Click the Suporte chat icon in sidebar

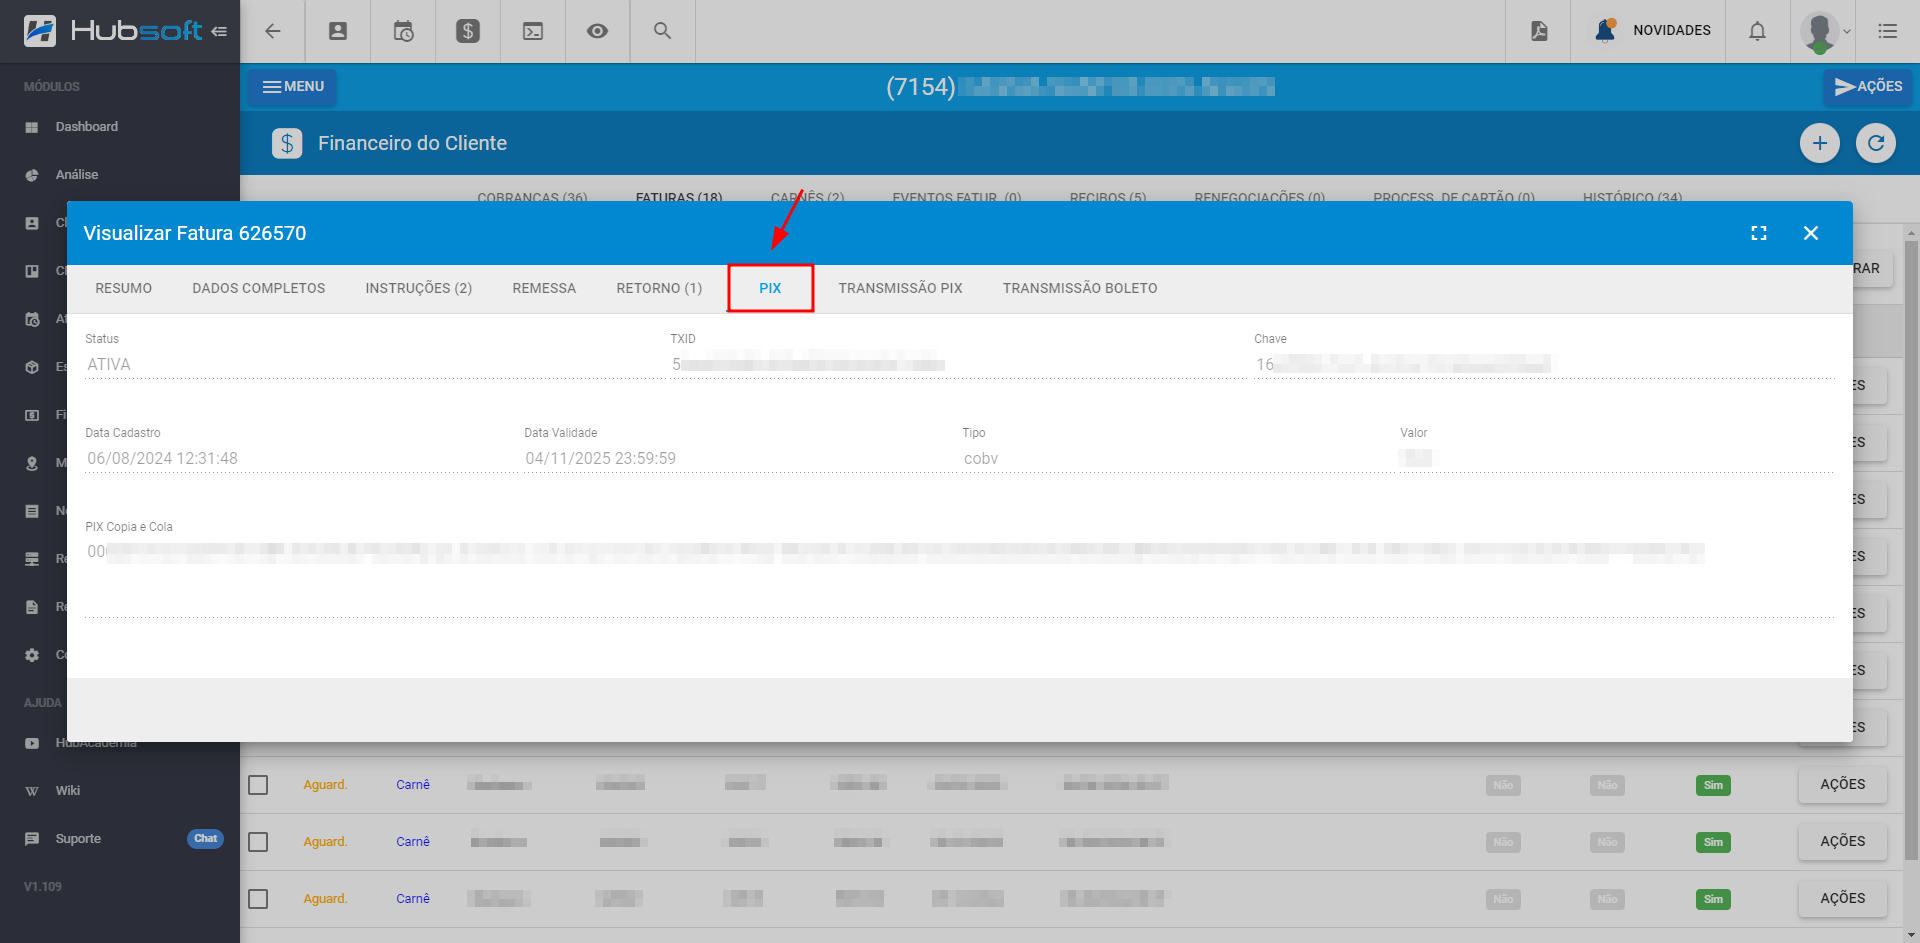pos(32,839)
